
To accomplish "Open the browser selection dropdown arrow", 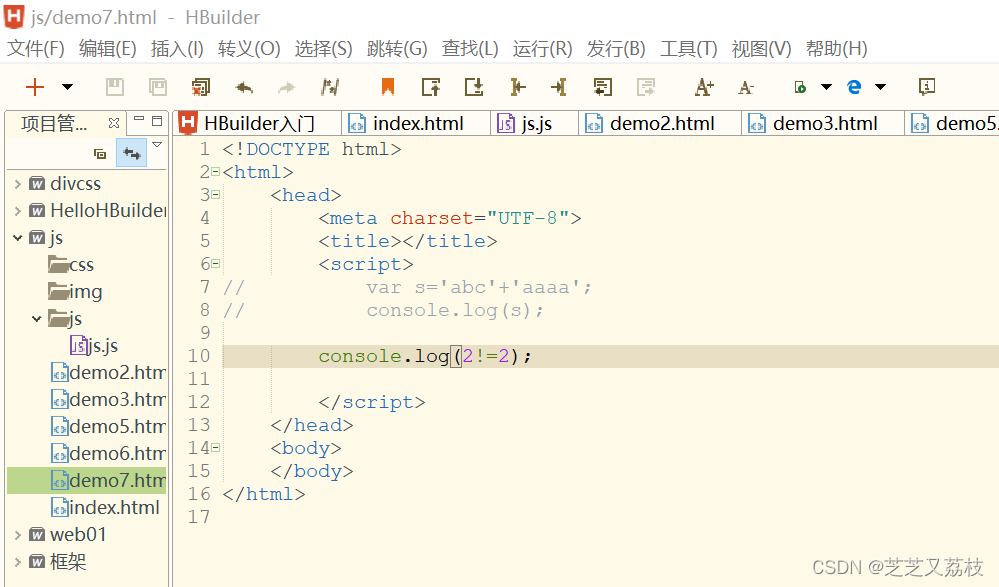I will [x=880, y=87].
